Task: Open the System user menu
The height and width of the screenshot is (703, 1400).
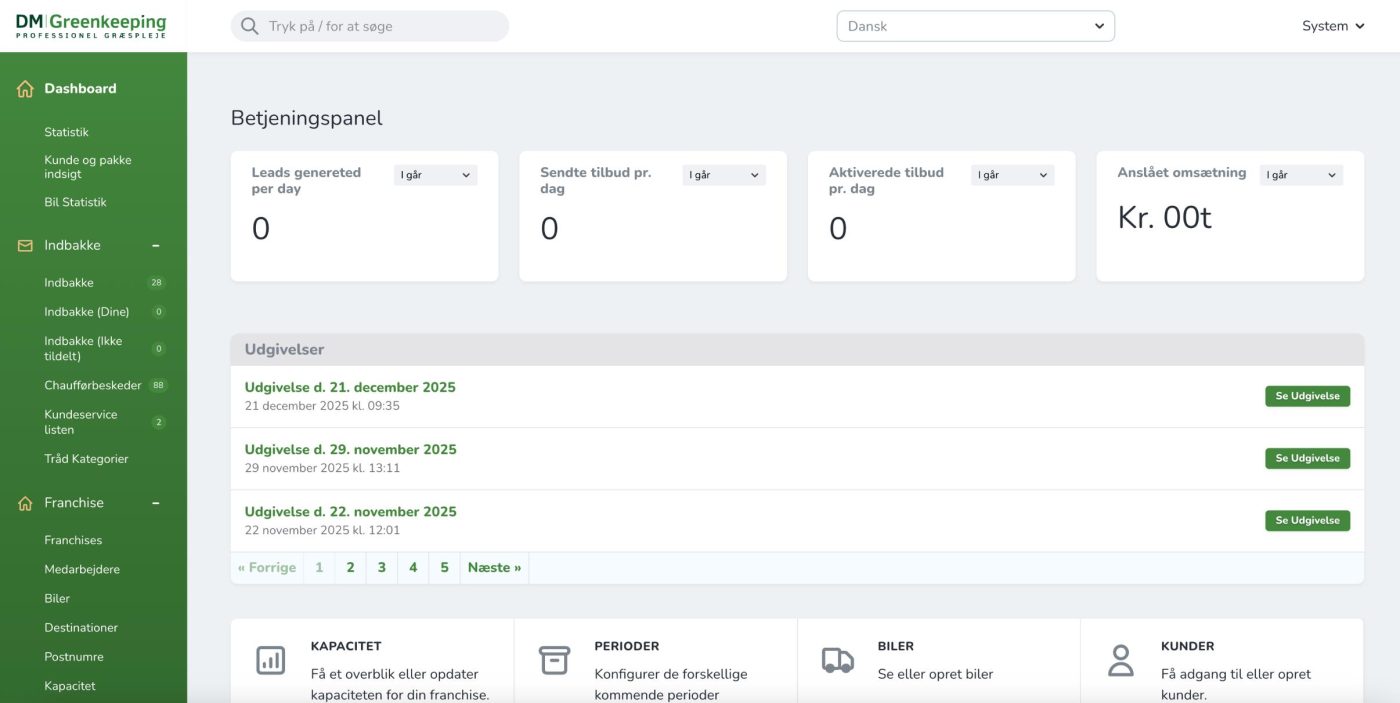Action: (x=1332, y=27)
